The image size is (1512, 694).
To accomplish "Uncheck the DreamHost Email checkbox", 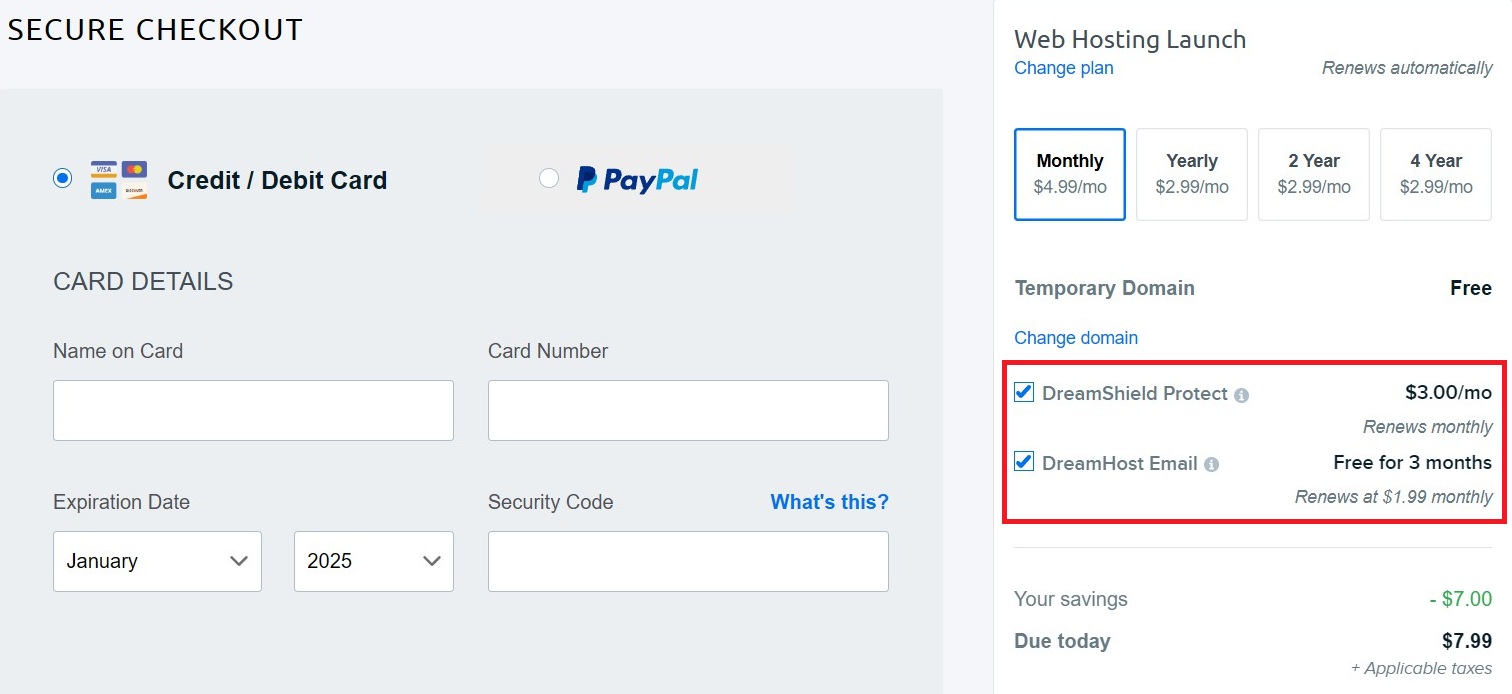I will click(1024, 462).
